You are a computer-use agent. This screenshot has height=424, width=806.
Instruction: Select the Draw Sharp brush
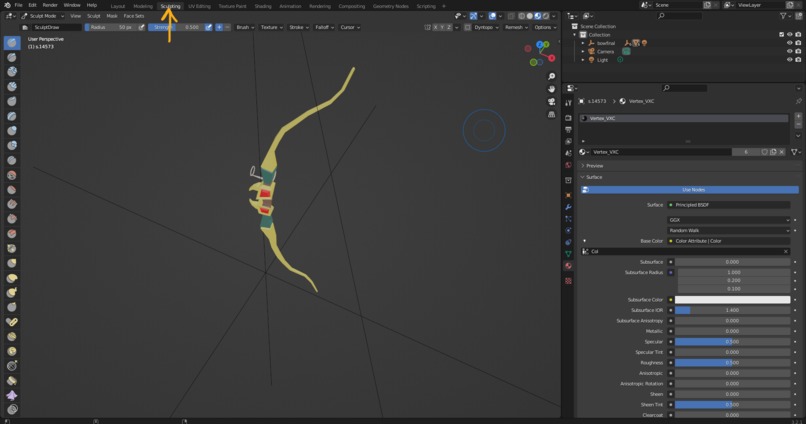[12, 57]
